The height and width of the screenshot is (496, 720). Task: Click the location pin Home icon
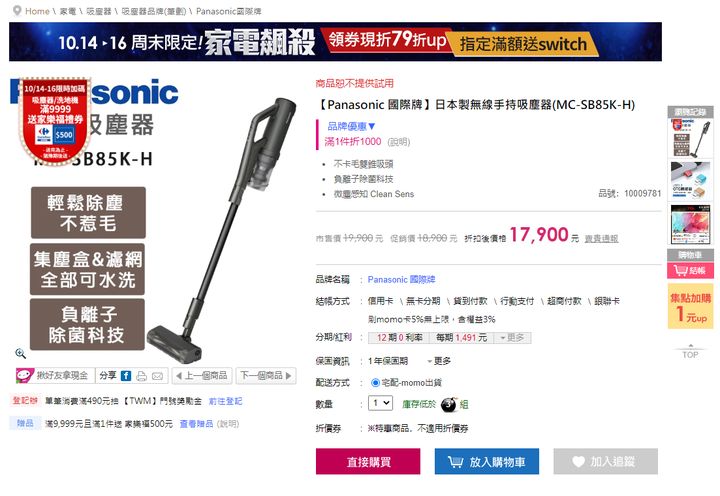coord(17,11)
